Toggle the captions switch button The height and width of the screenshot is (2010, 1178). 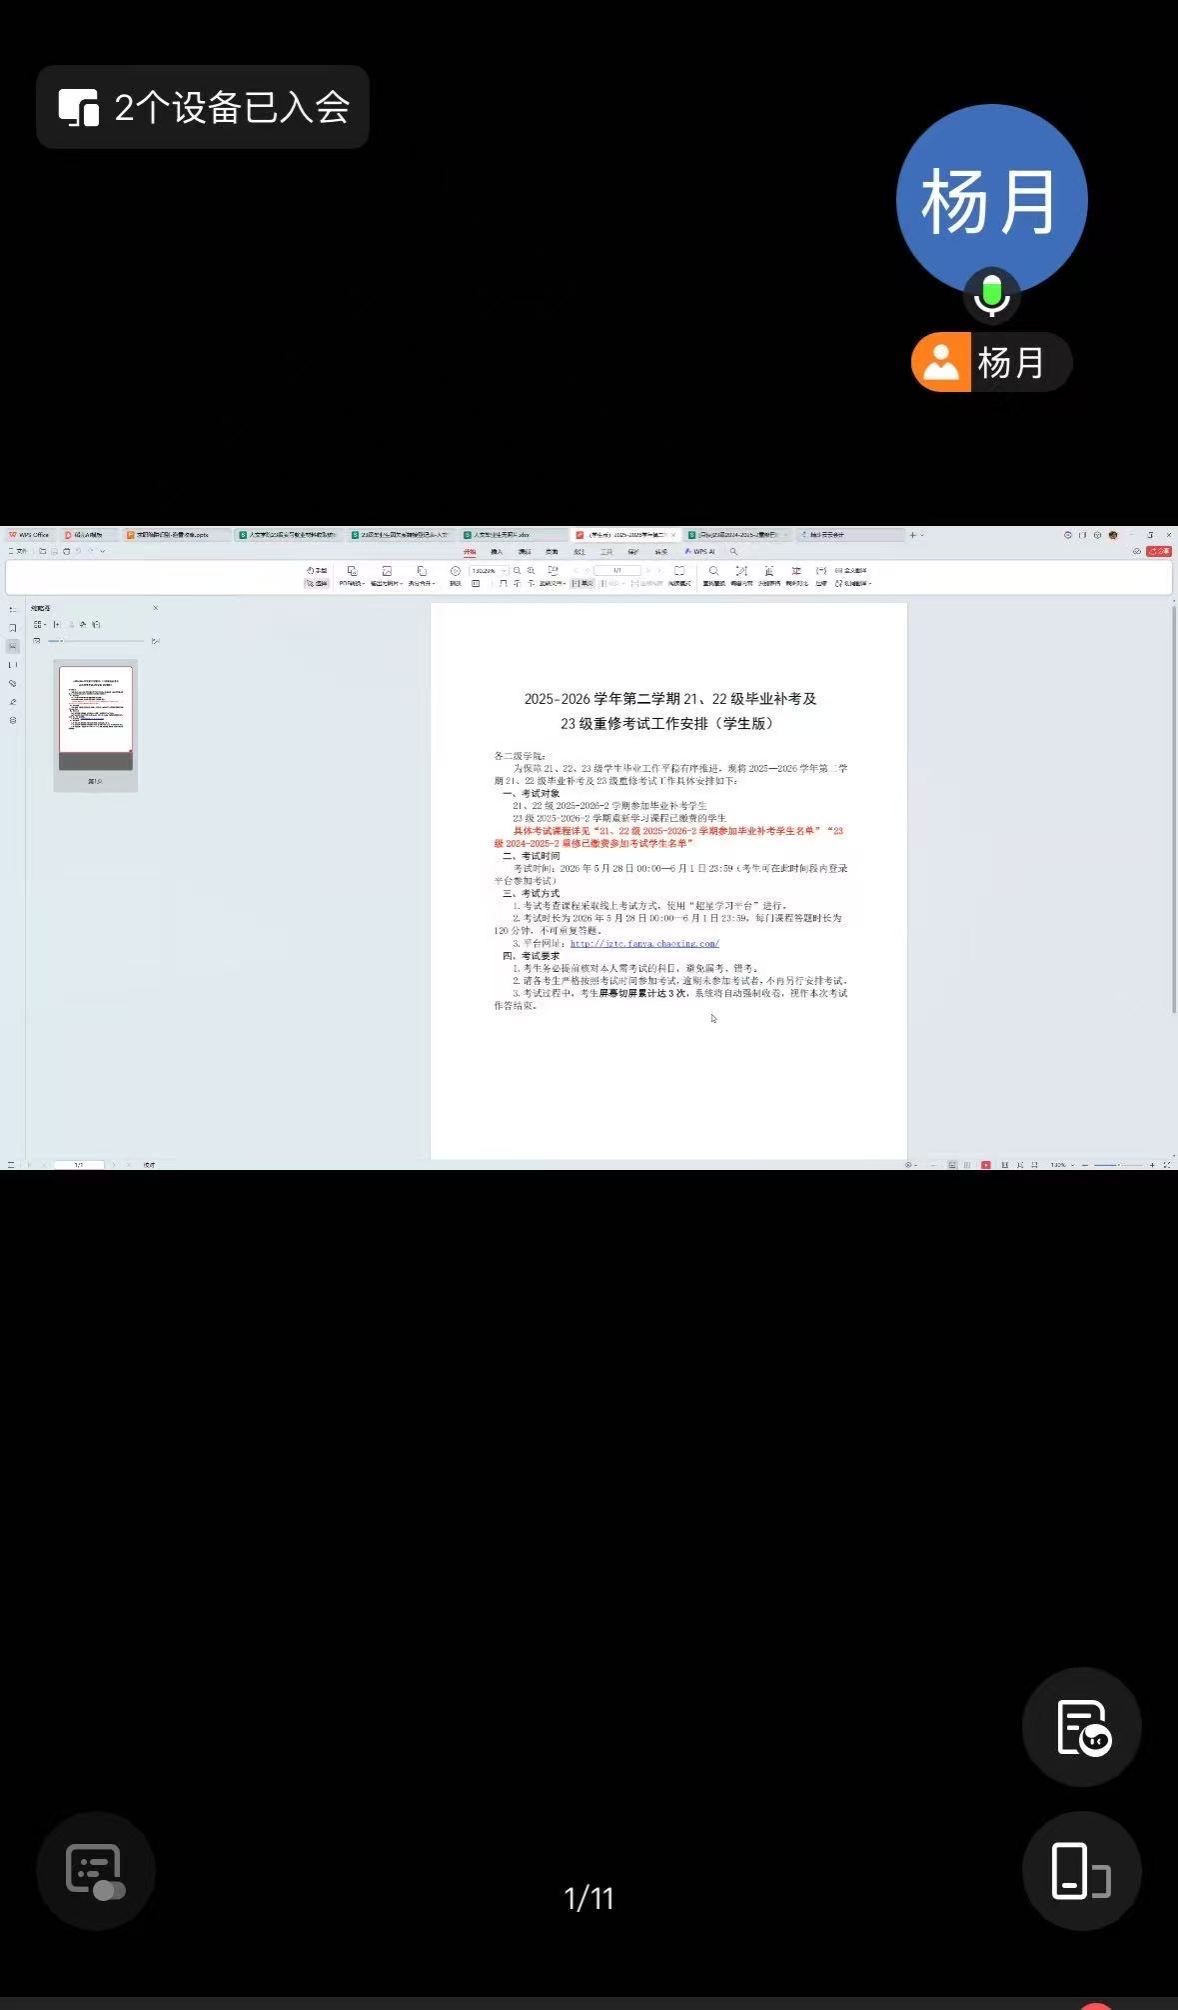(x=95, y=1870)
